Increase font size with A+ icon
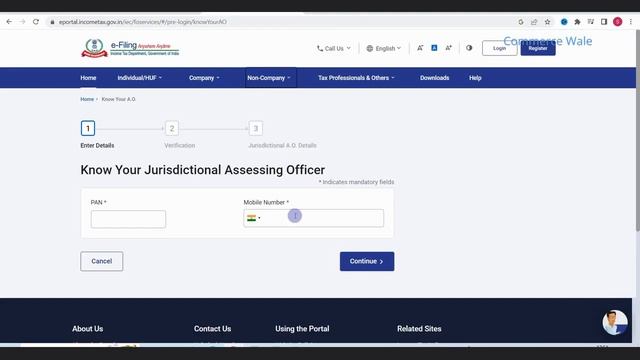This screenshot has width=640, height=360. tap(449, 48)
